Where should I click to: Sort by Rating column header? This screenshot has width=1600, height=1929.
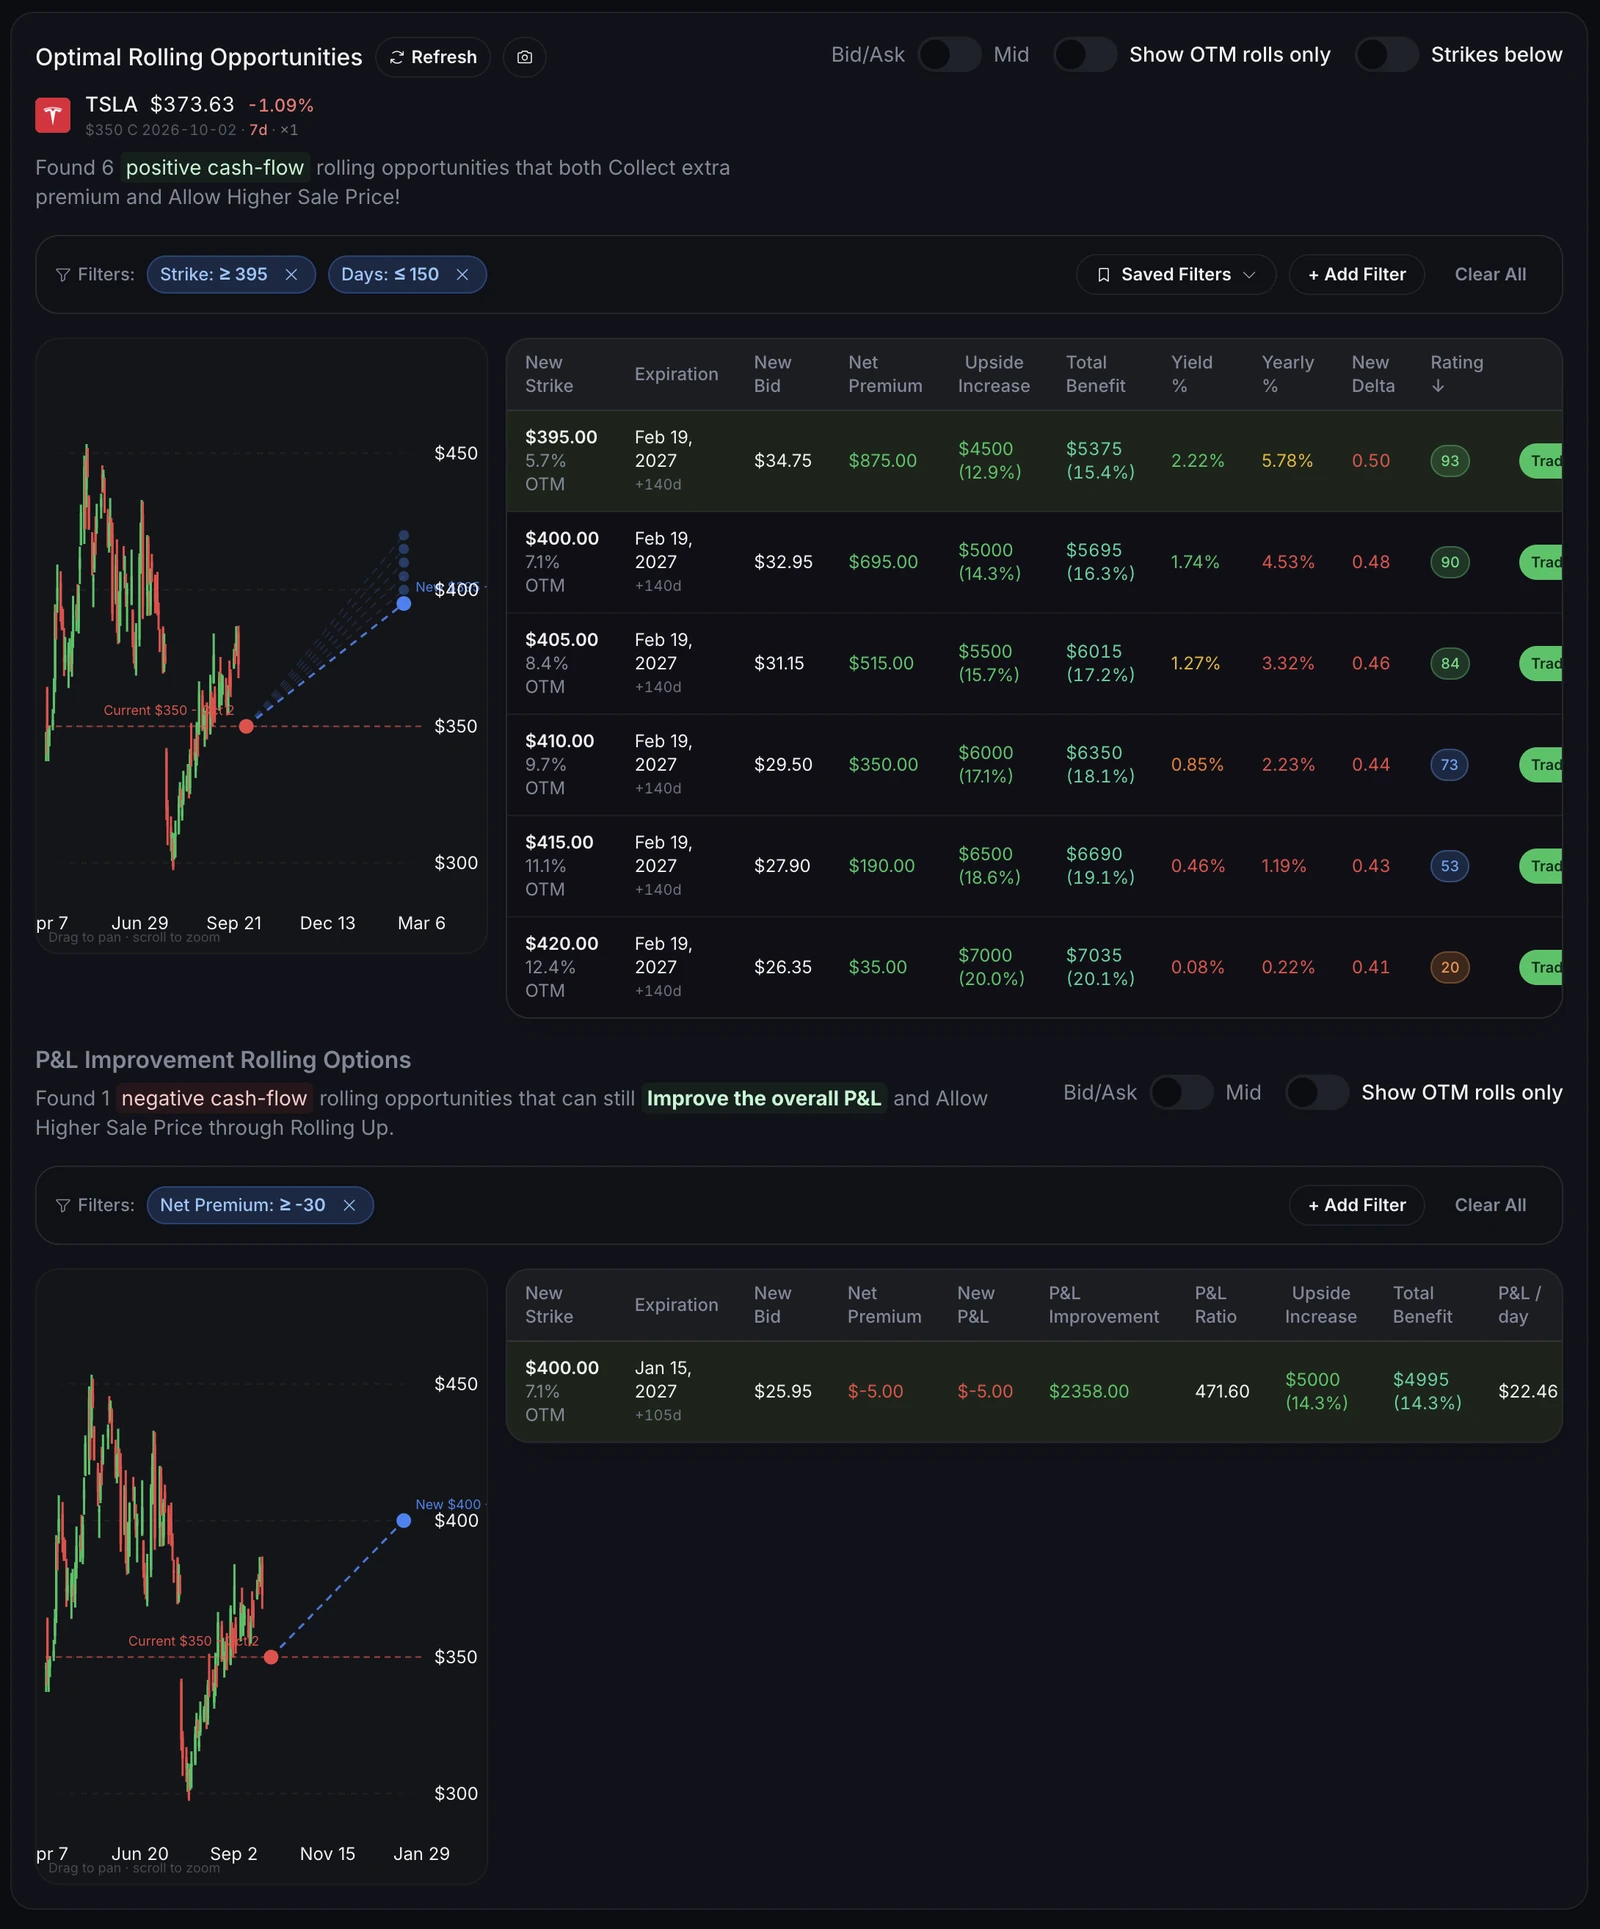1456,374
